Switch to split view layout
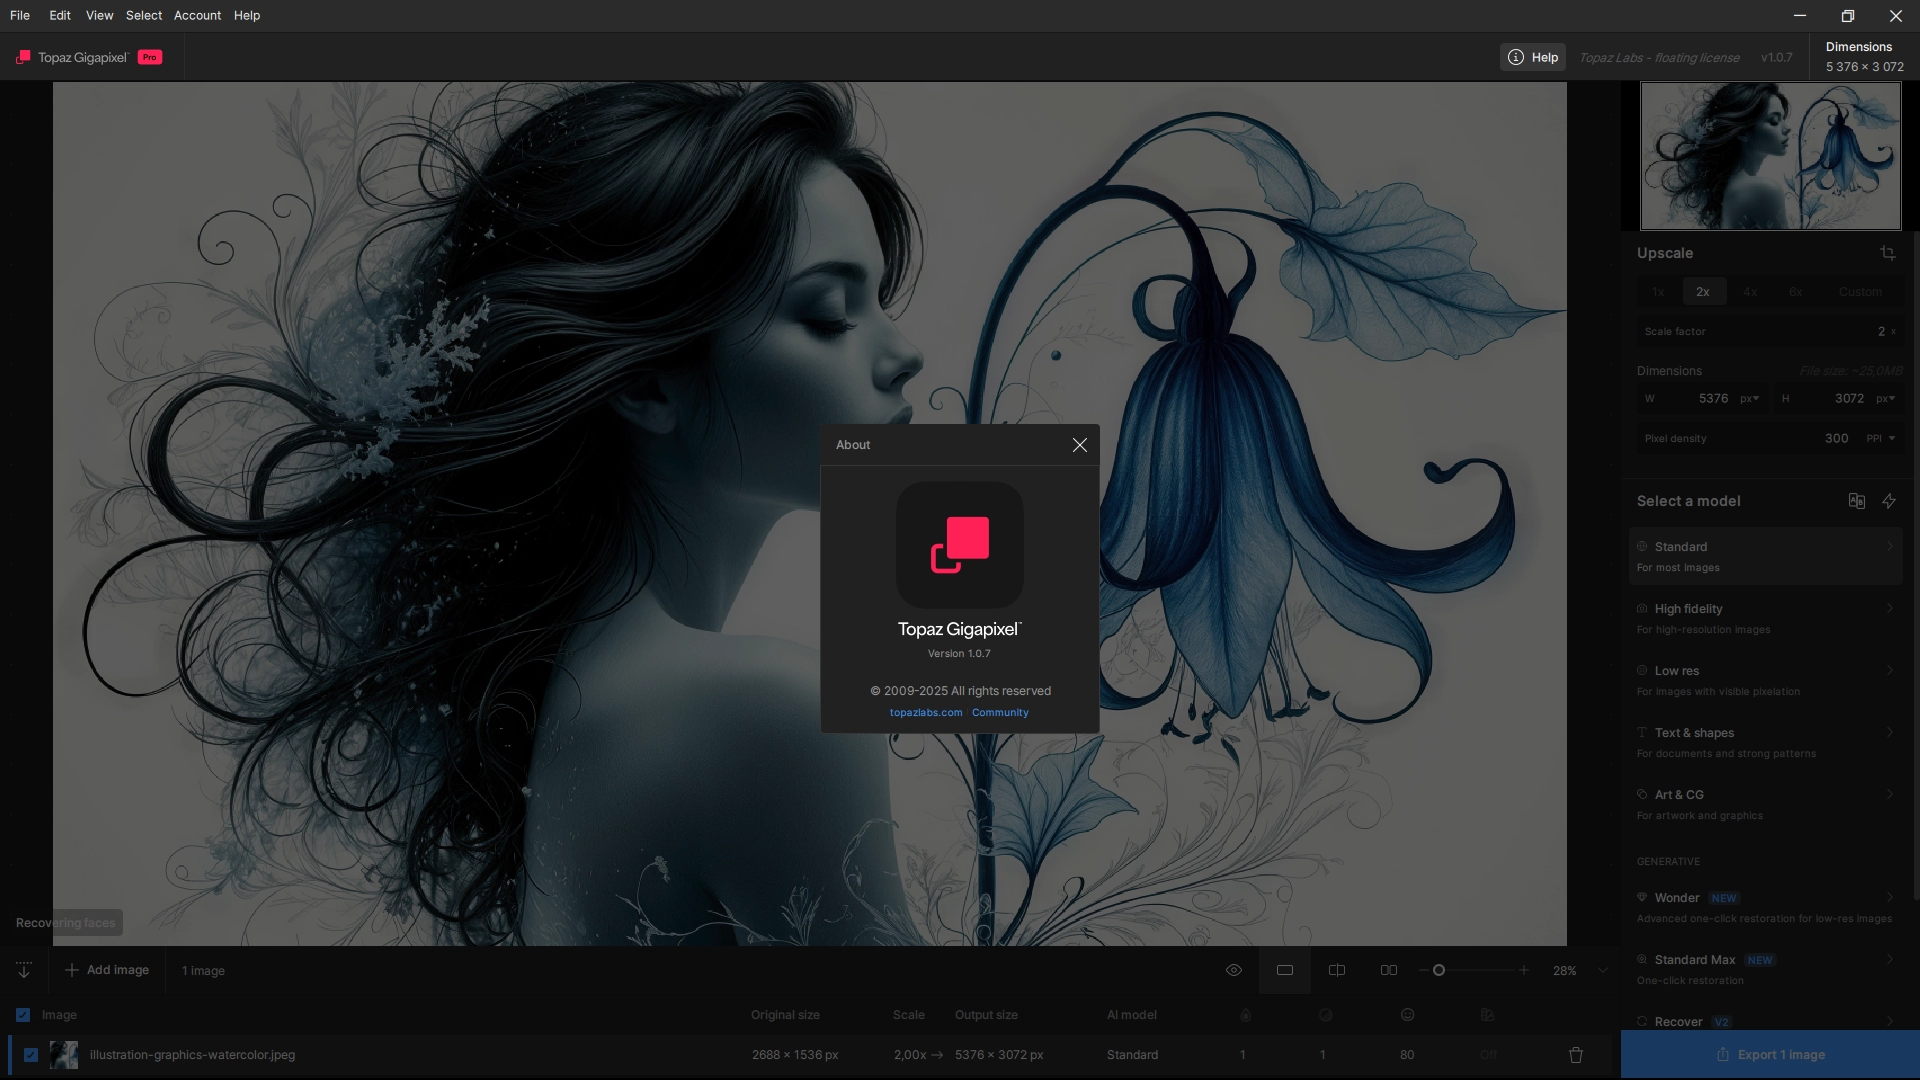1920x1080 pixels. (x=1337, y=970)
